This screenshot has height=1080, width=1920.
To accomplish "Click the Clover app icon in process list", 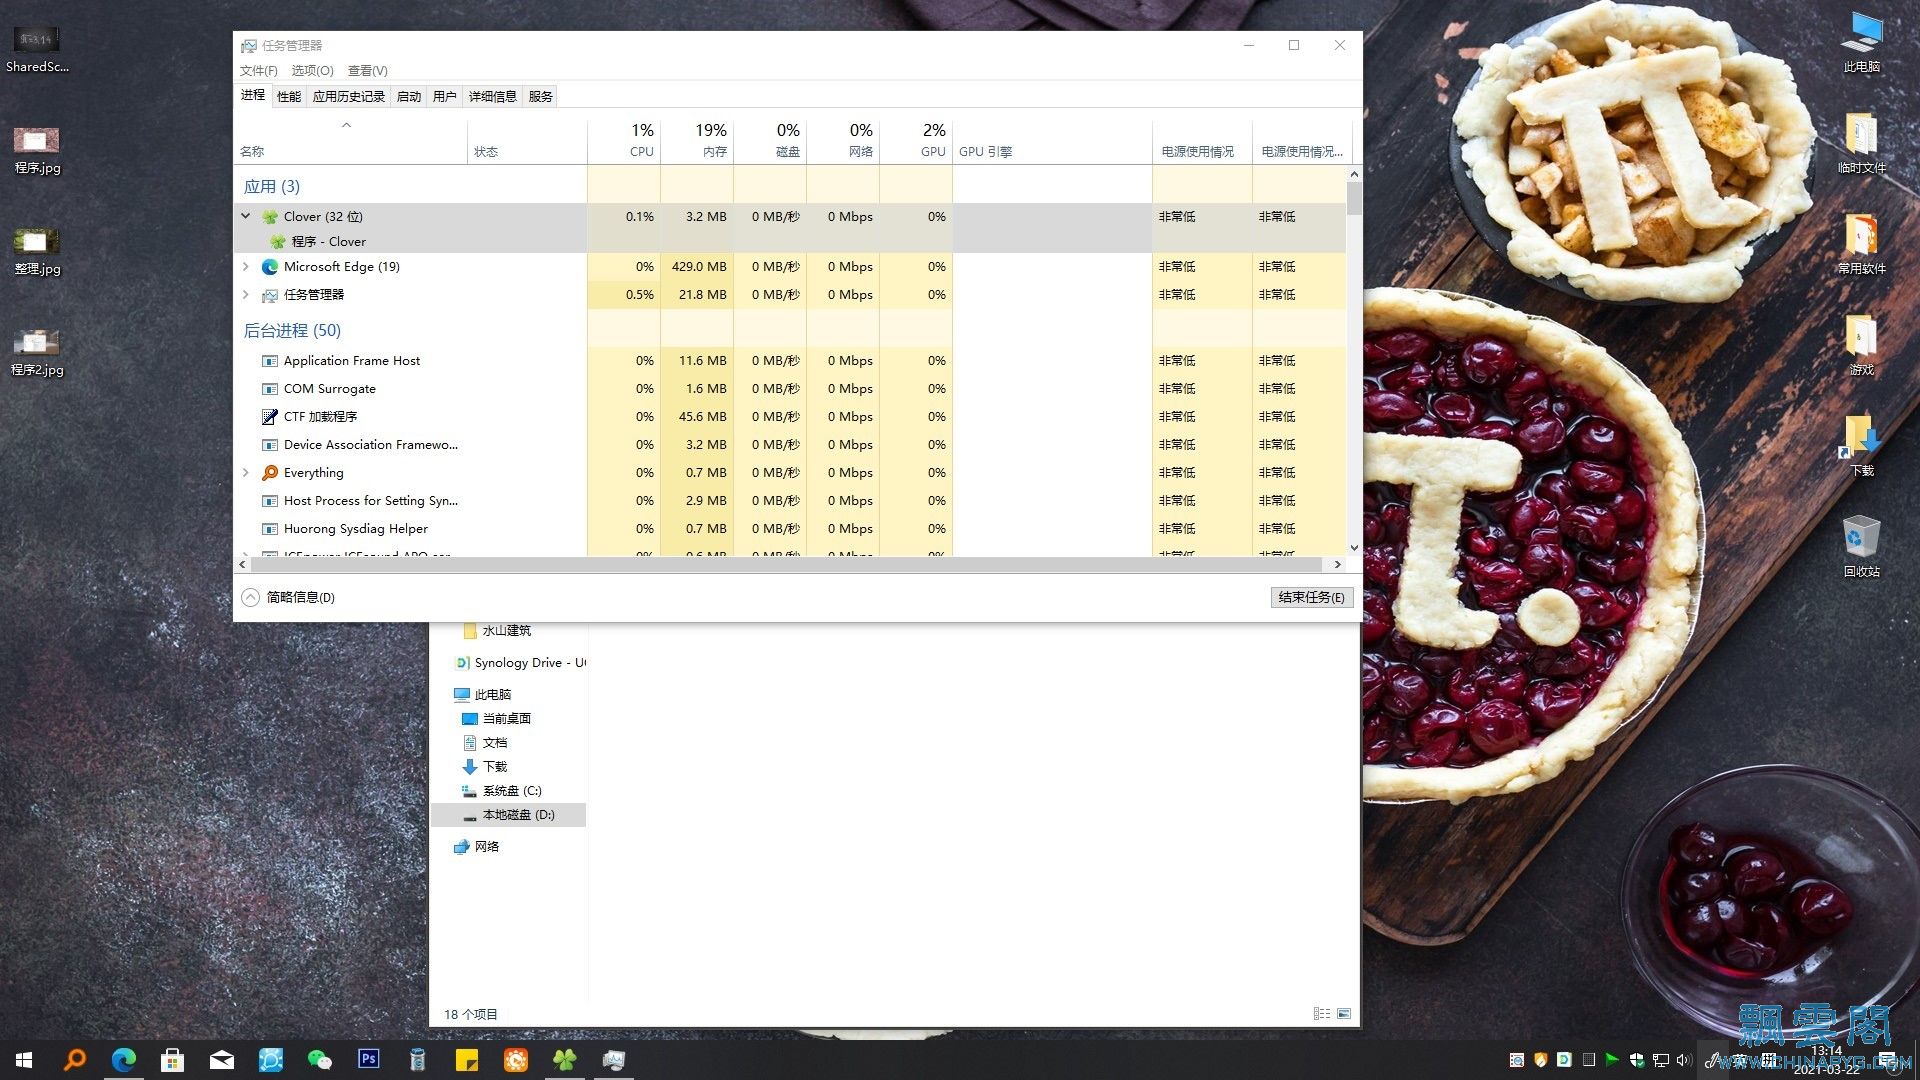I will click(270, 217).
